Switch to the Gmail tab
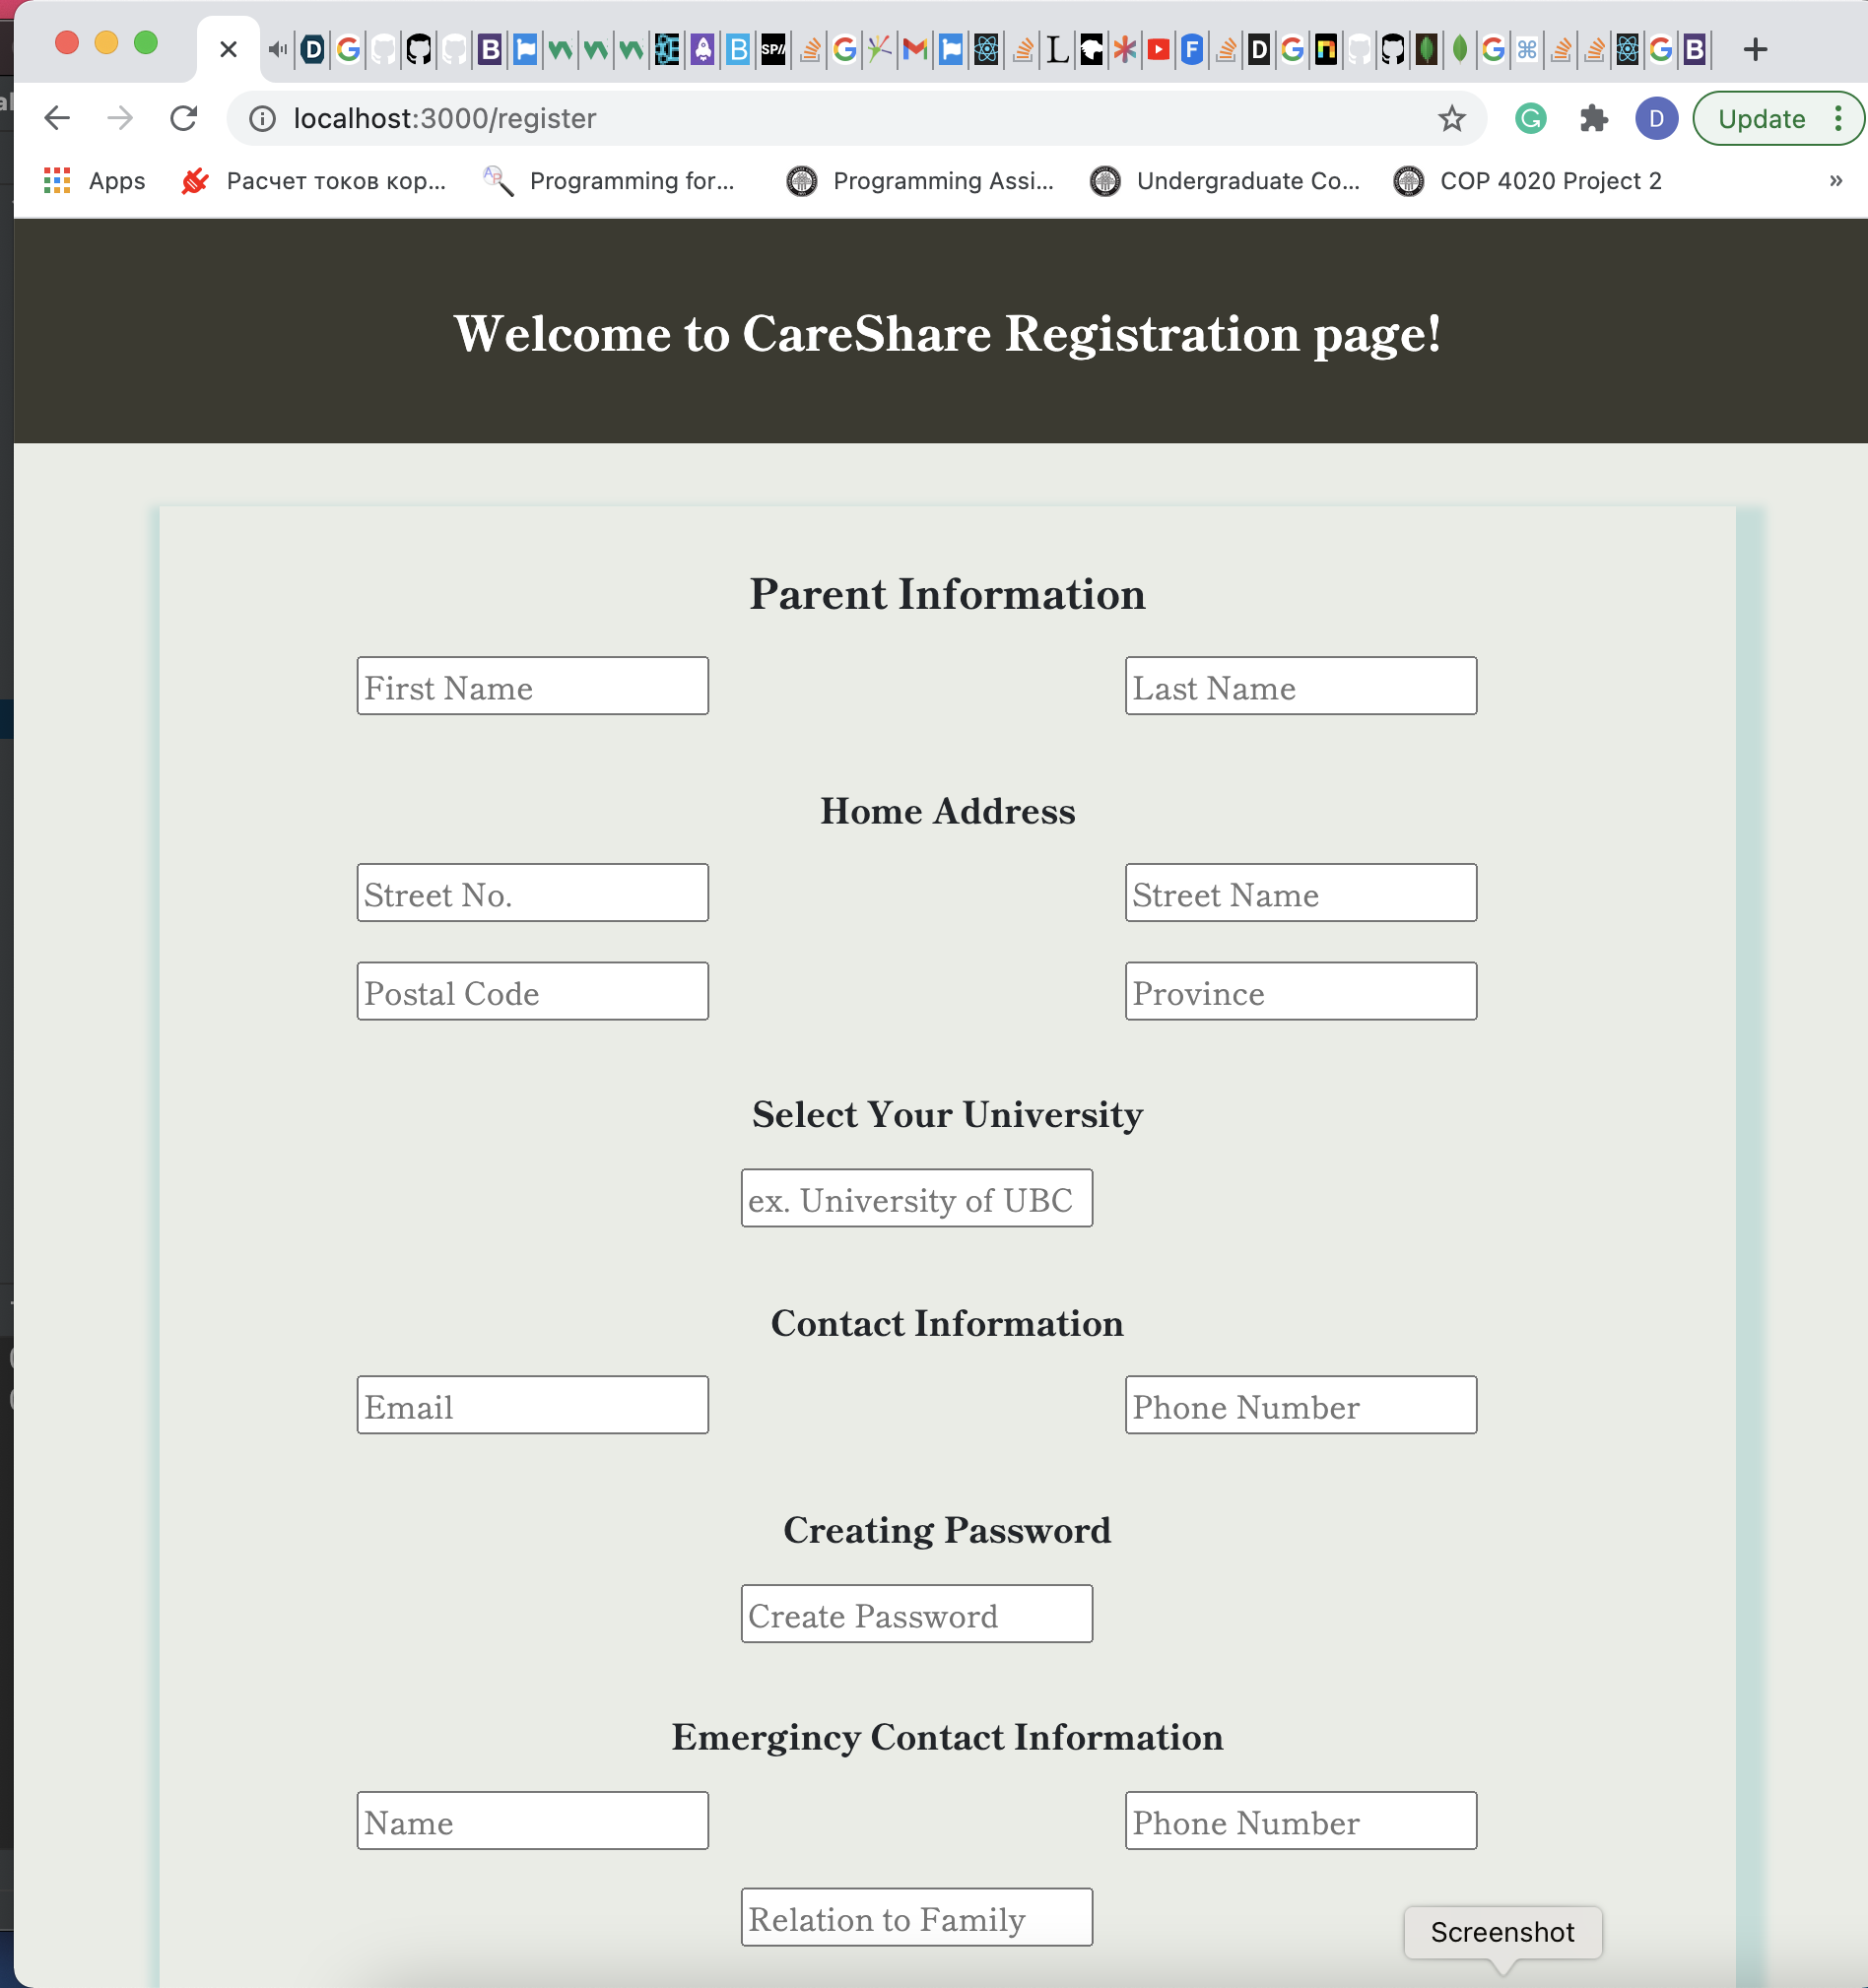Image resolution: width=1868 pixels, height=1988 pixels. 913,48
